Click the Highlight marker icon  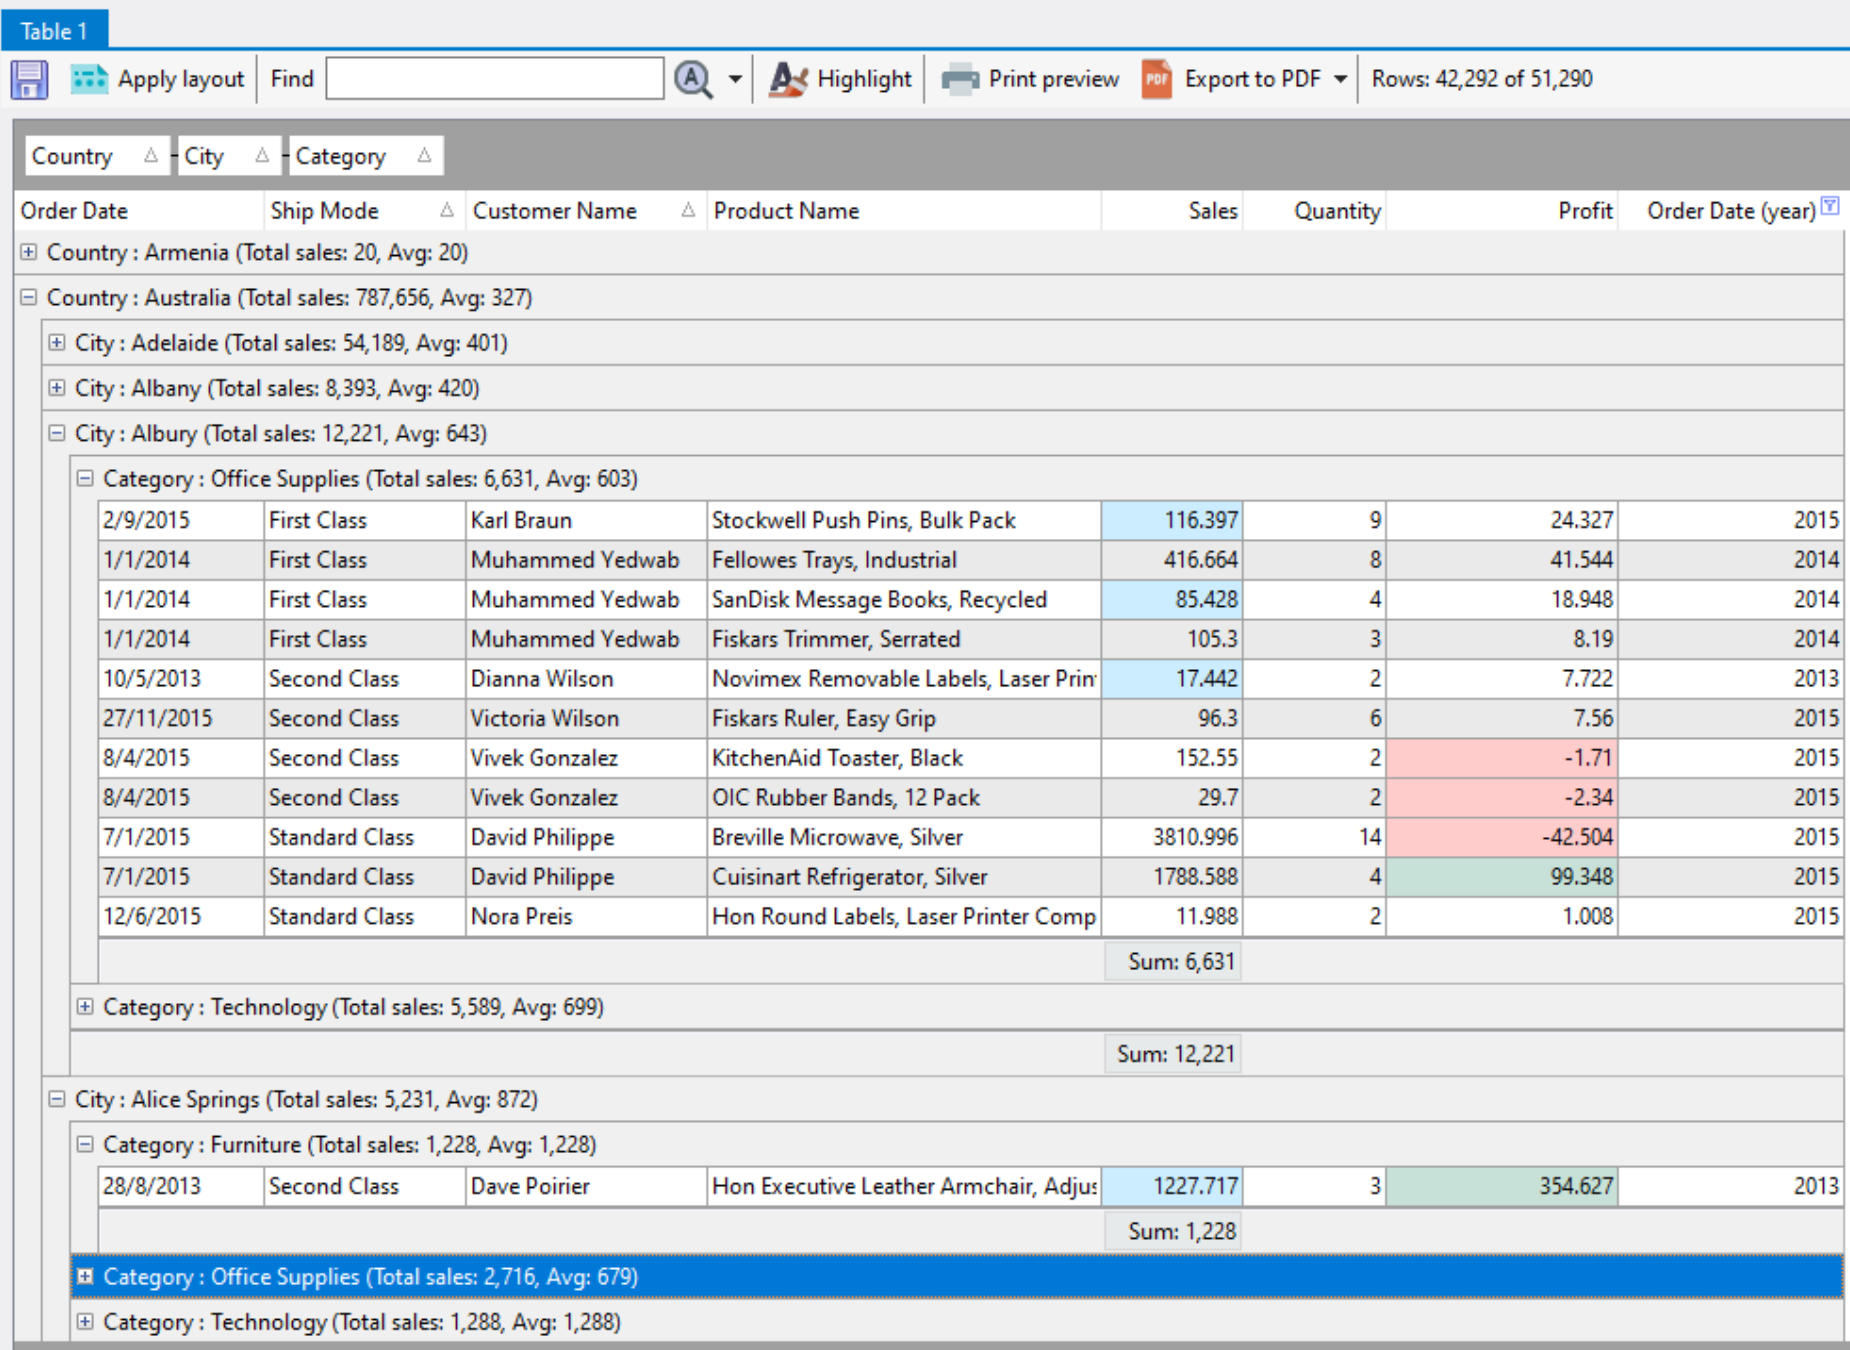tap(787, 79)
